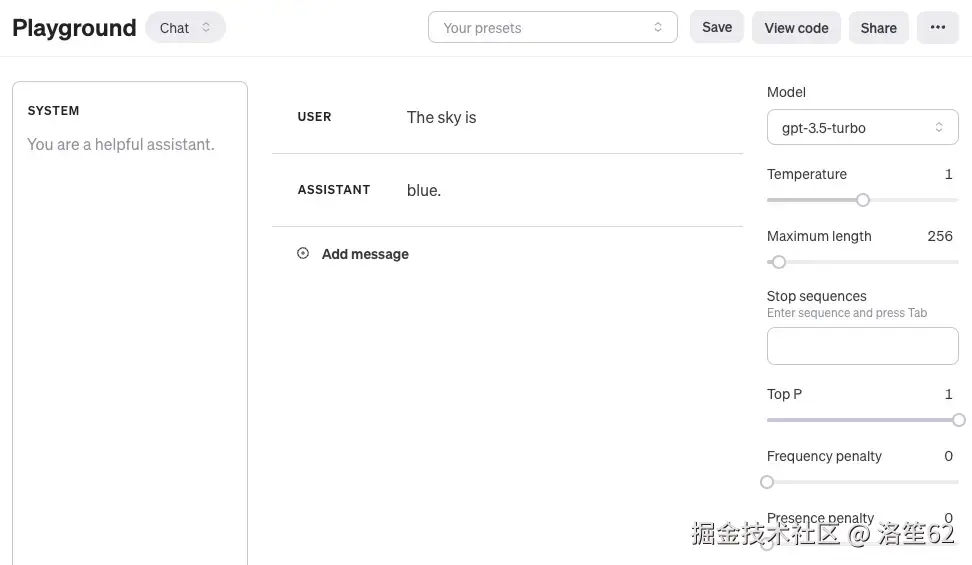Open the Chat mode dropdown
This screenshot has width=972, height=565.
point(185,27)
